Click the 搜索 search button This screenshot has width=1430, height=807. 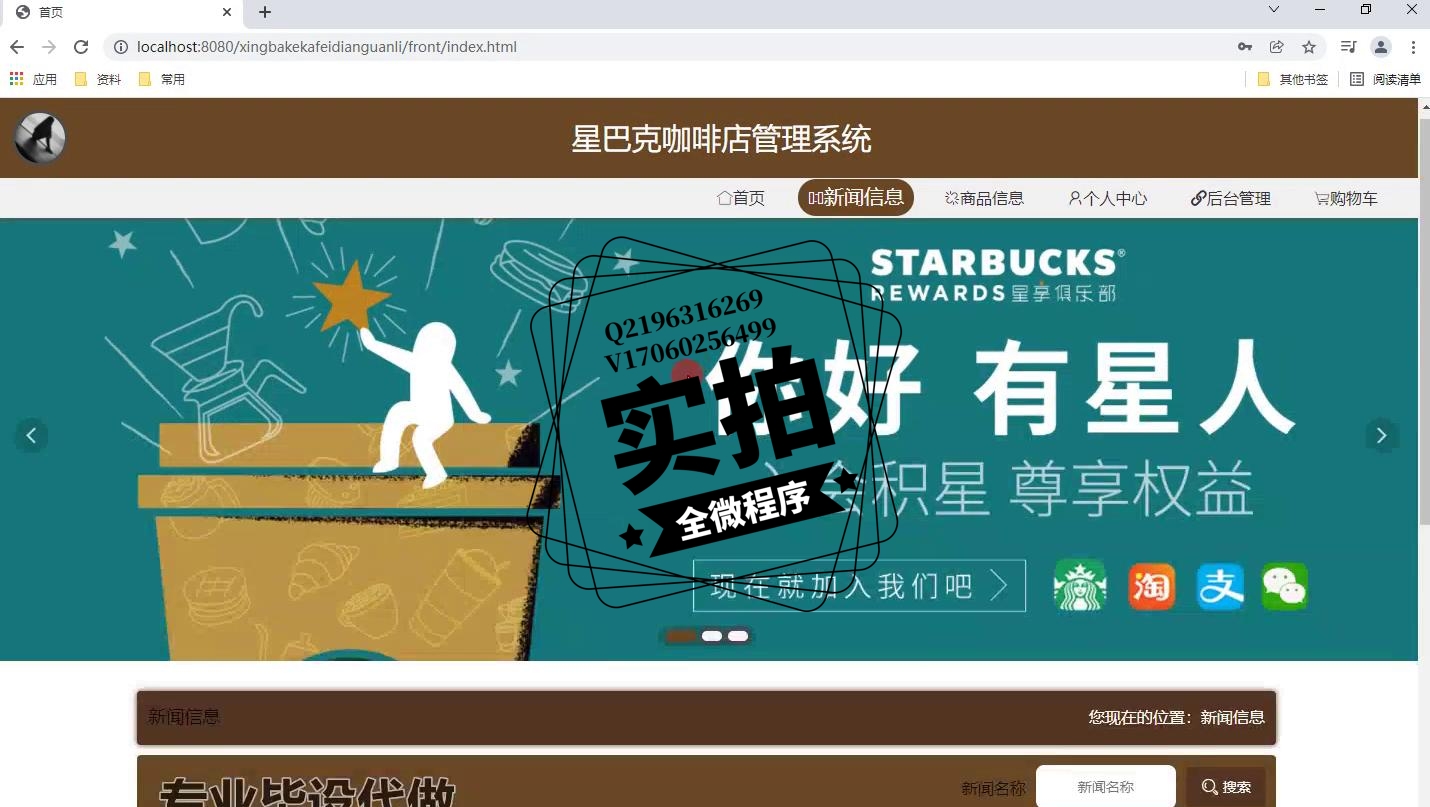click(1226, 787)
